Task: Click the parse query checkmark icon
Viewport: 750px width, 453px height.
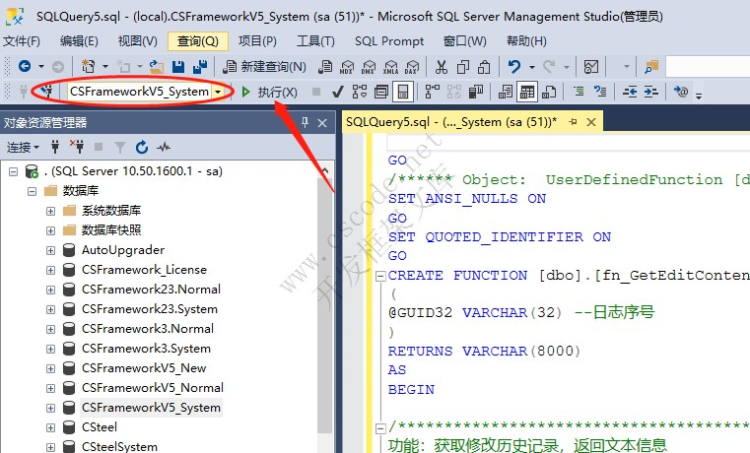Action: (338, 92)
